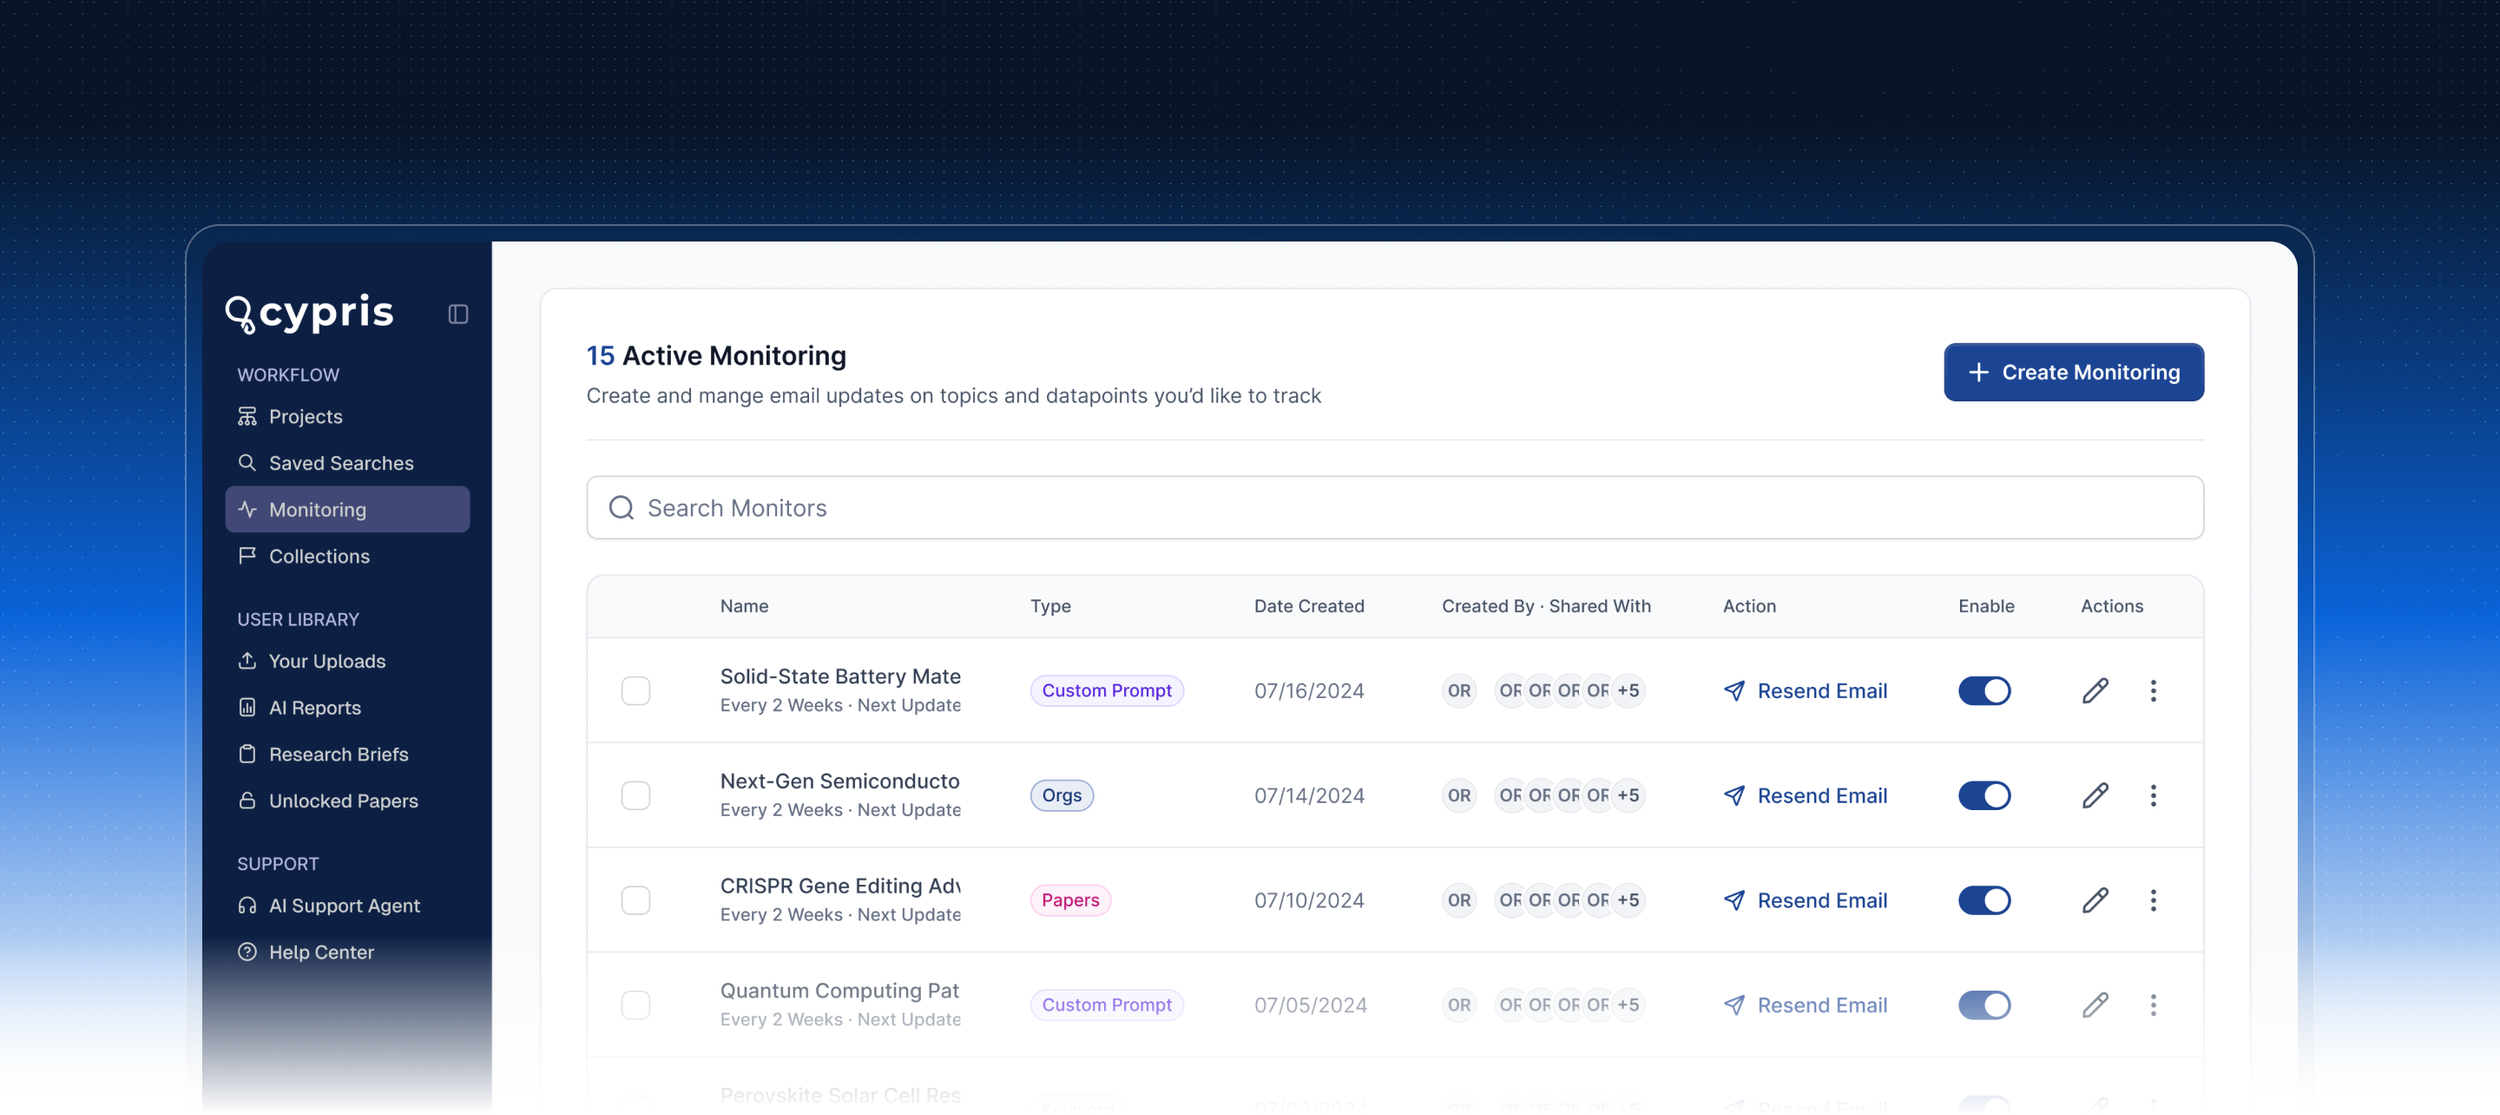Open more options for CRISPR Gene Editing row
Screen dimensions: 2500x1115
click(x=2153, y=900)
